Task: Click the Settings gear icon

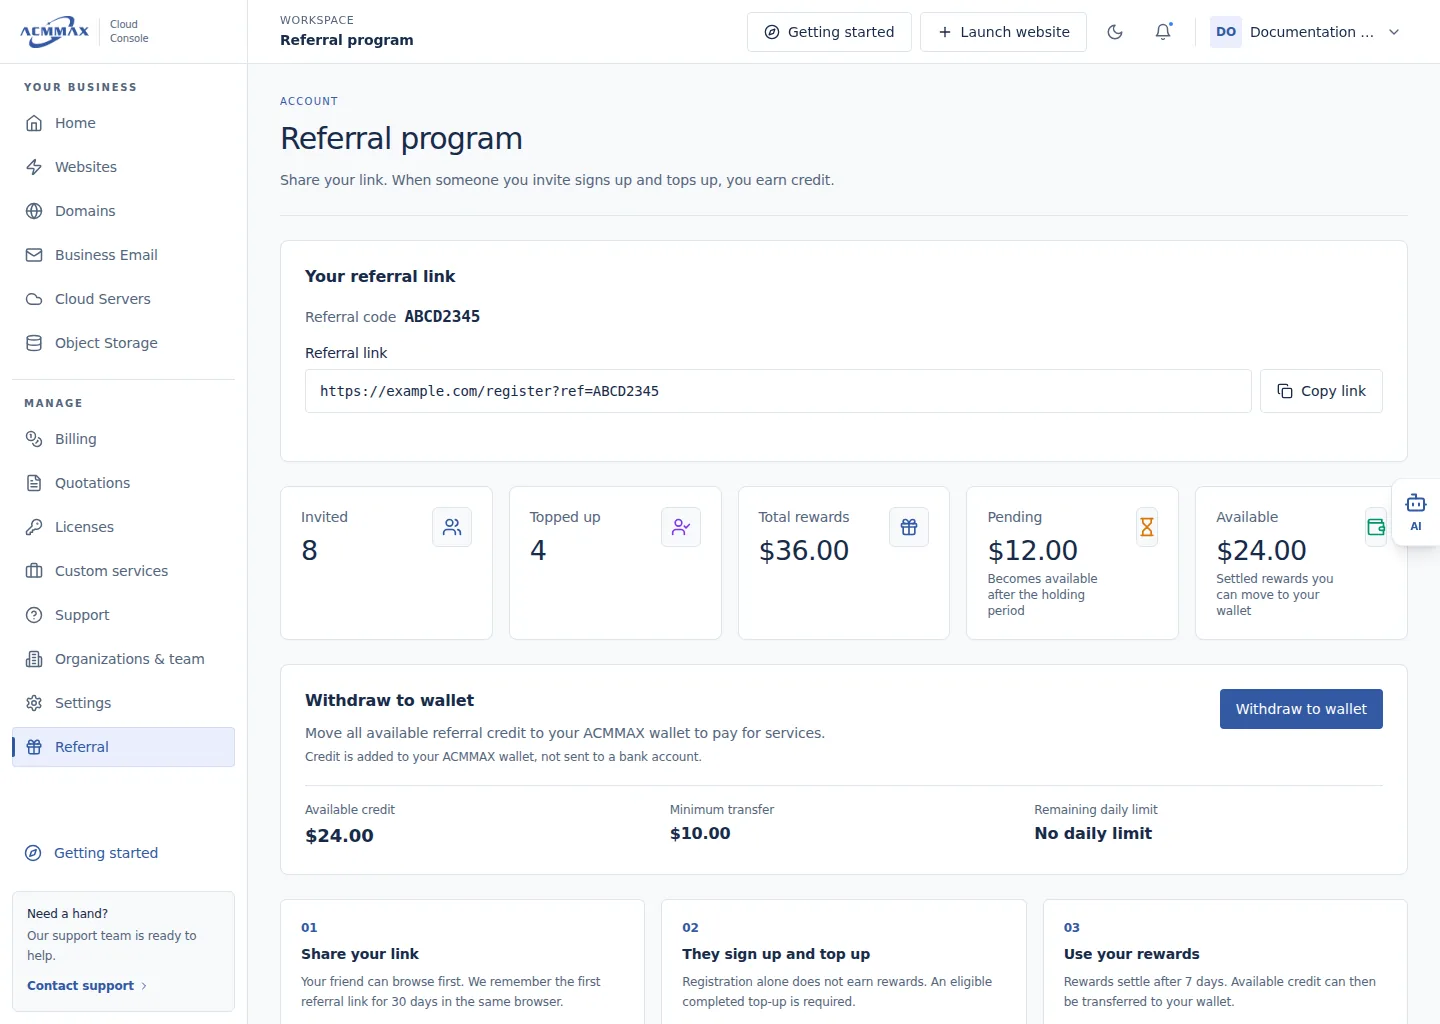Action: click(34, 703)
